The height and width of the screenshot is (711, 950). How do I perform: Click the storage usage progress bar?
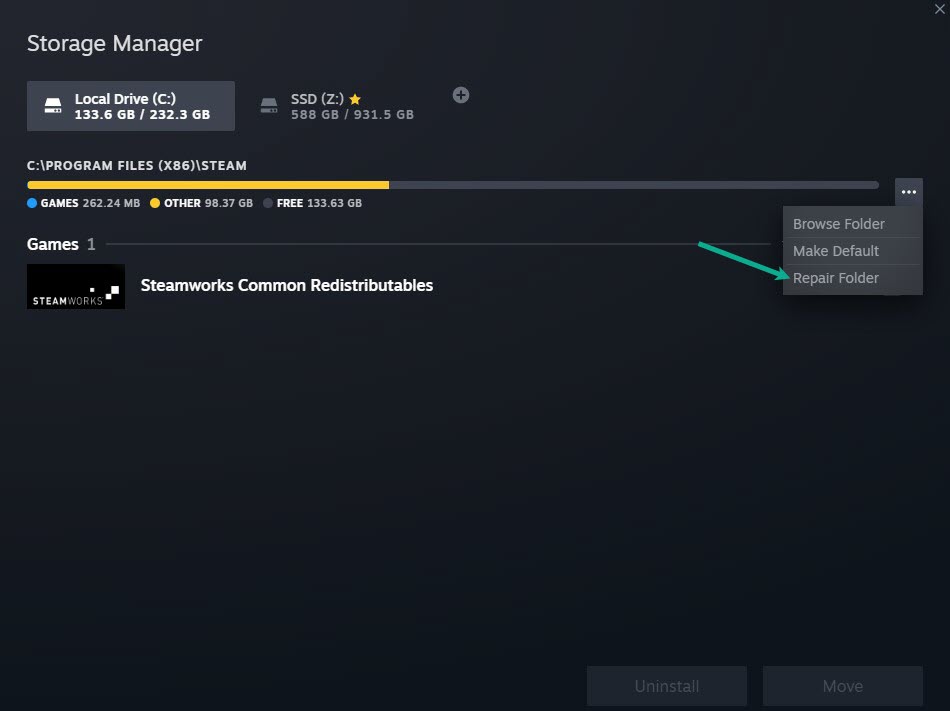point(453,185)
